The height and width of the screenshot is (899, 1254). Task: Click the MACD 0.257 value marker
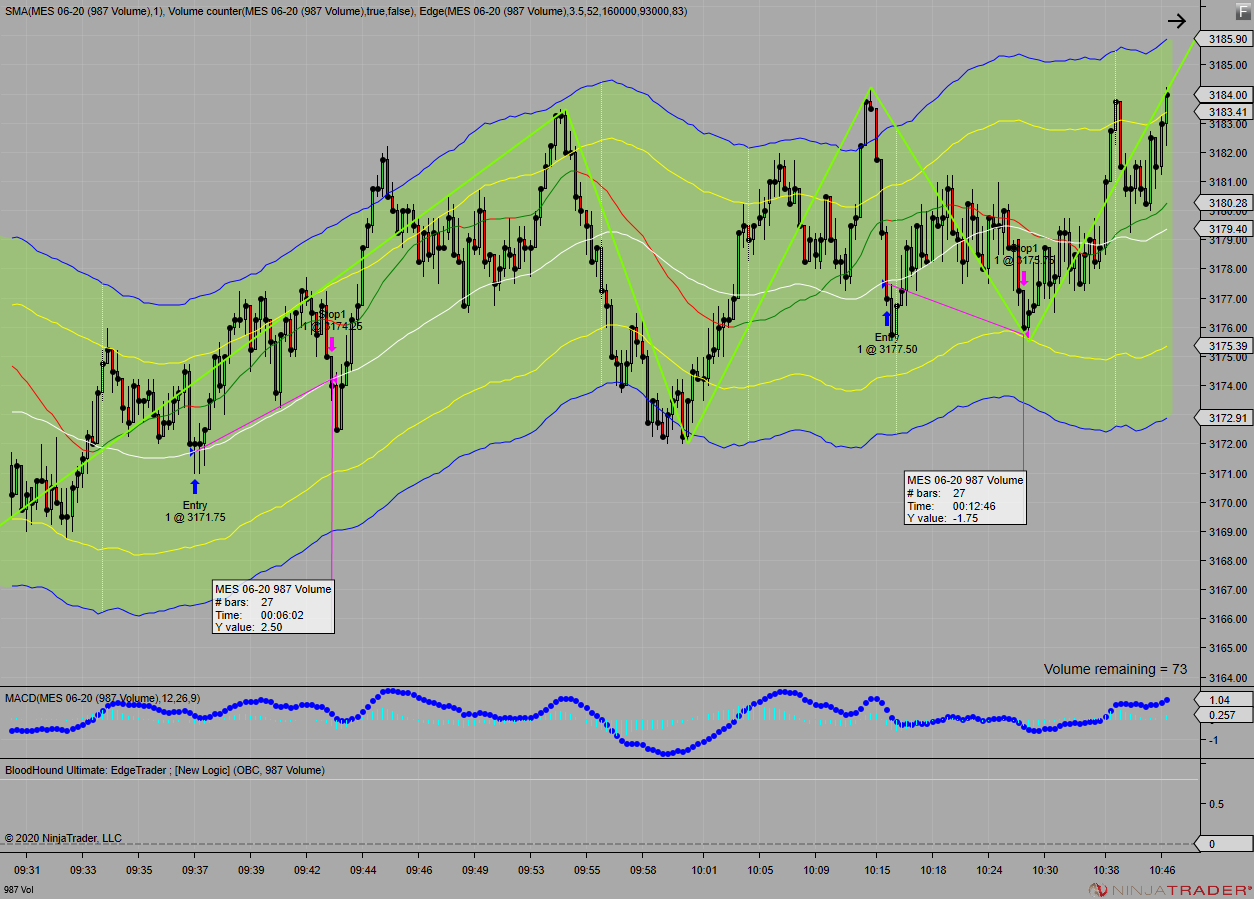pyautogui.click(x=1225, y=715)
